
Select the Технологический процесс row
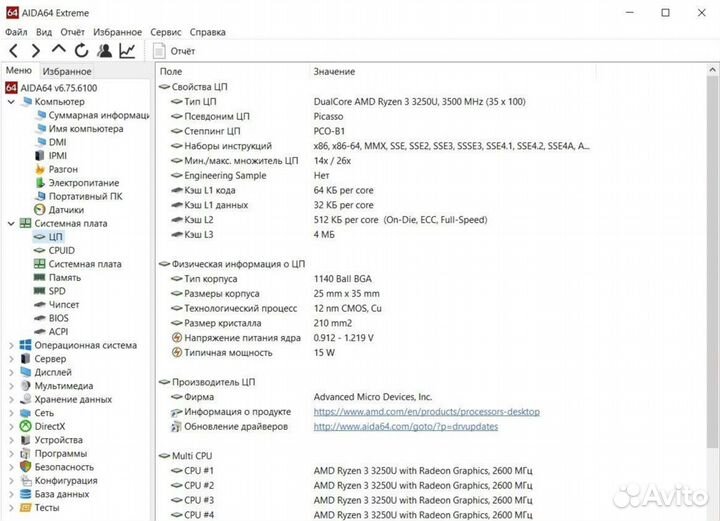pyautogui.click(x=276, y=308)
